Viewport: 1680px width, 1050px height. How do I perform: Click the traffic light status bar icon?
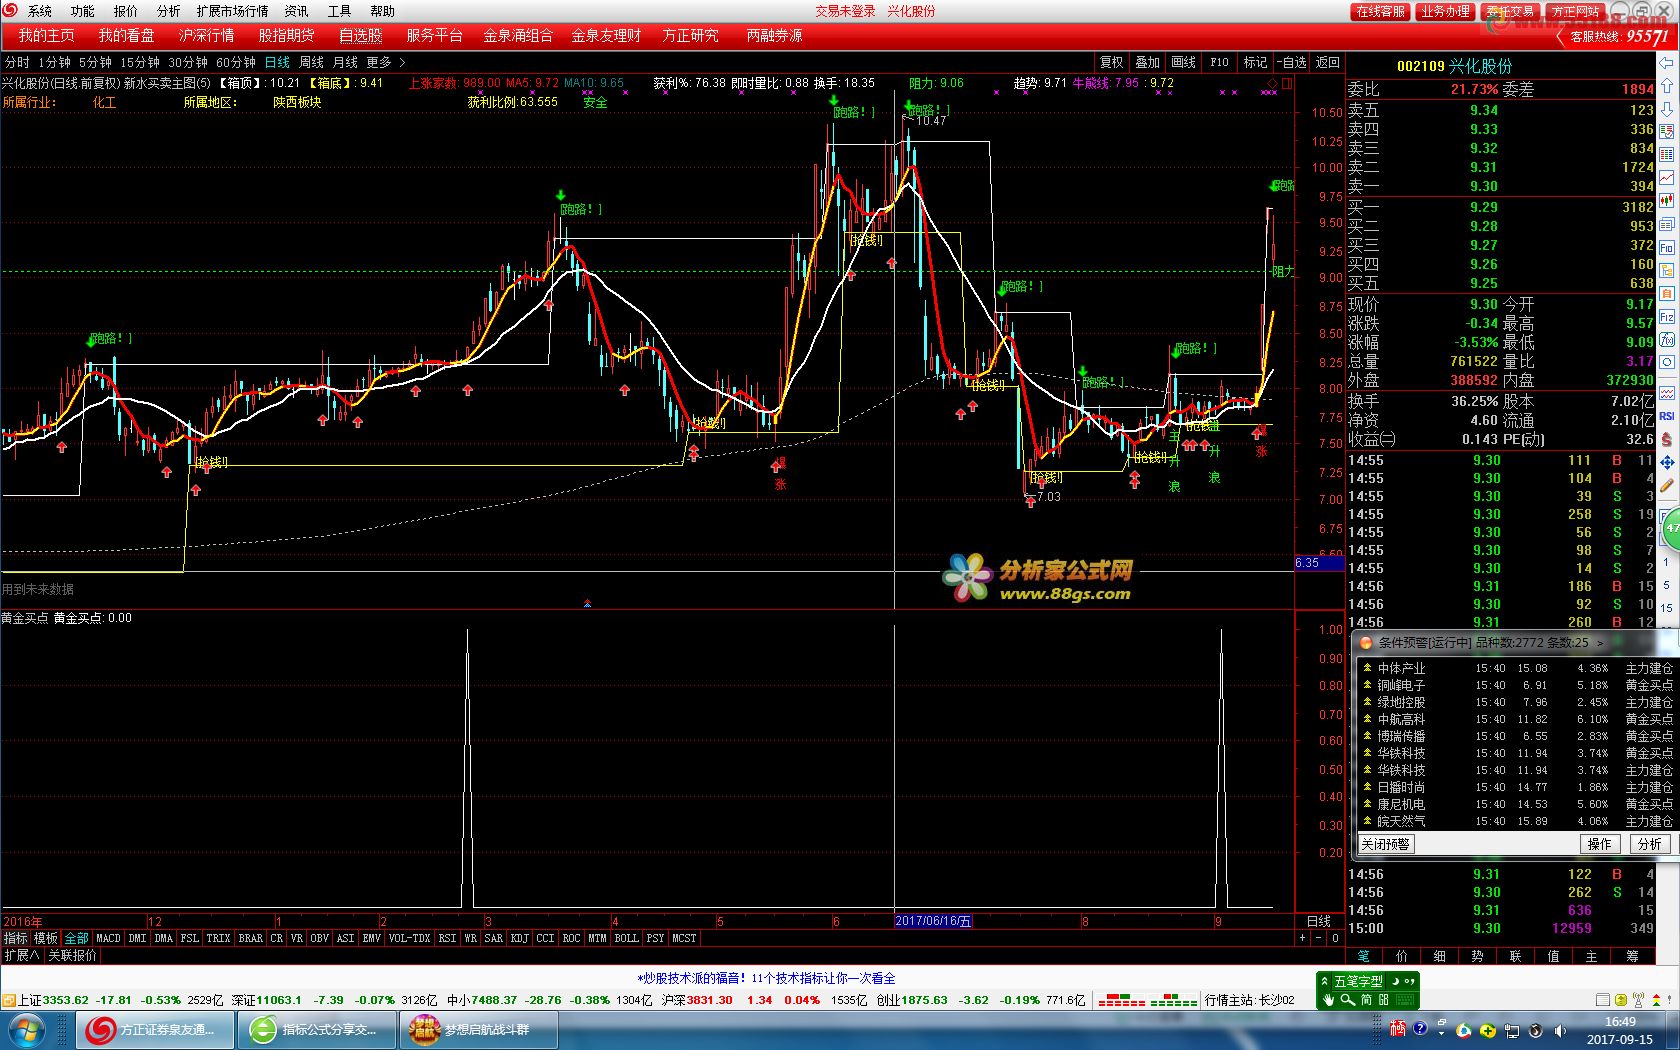coord(1657,1000)
